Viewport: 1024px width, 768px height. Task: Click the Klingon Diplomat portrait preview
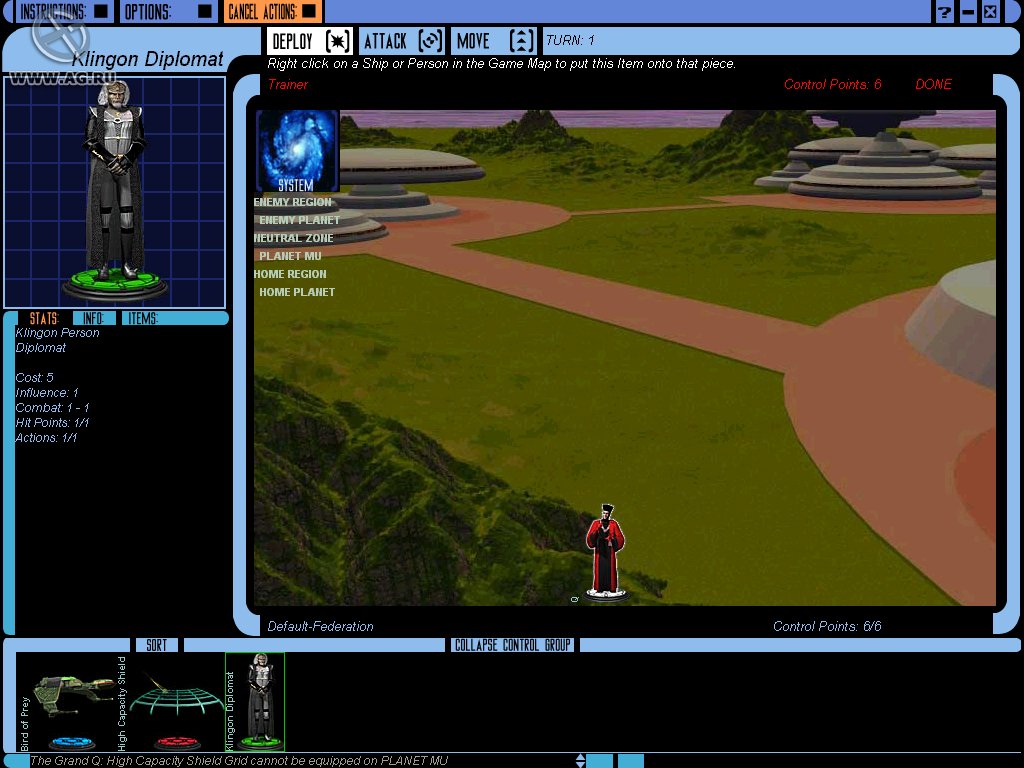coord(115,191)
